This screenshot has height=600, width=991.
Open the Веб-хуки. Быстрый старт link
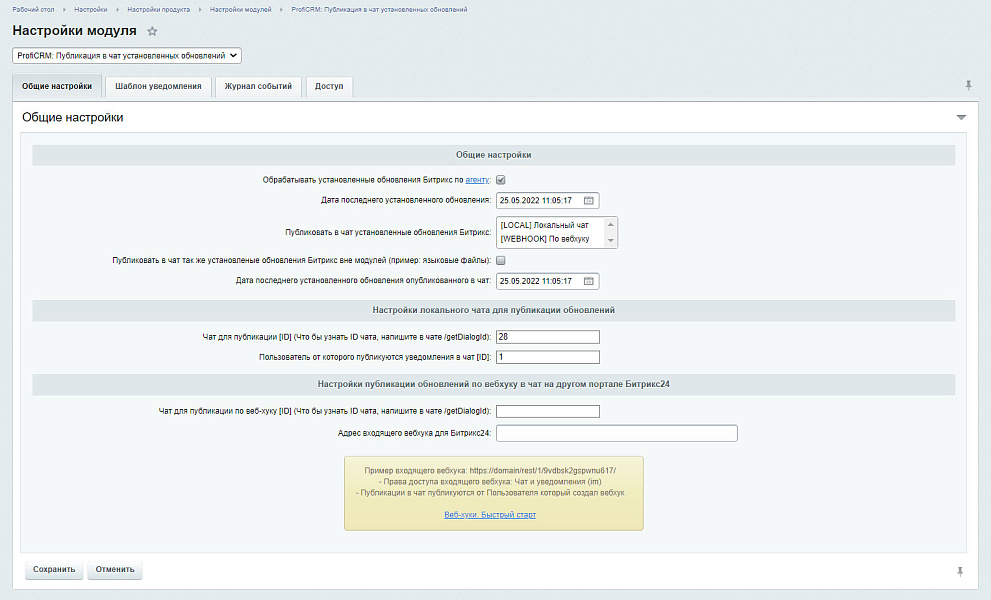(x=490, y=515)
